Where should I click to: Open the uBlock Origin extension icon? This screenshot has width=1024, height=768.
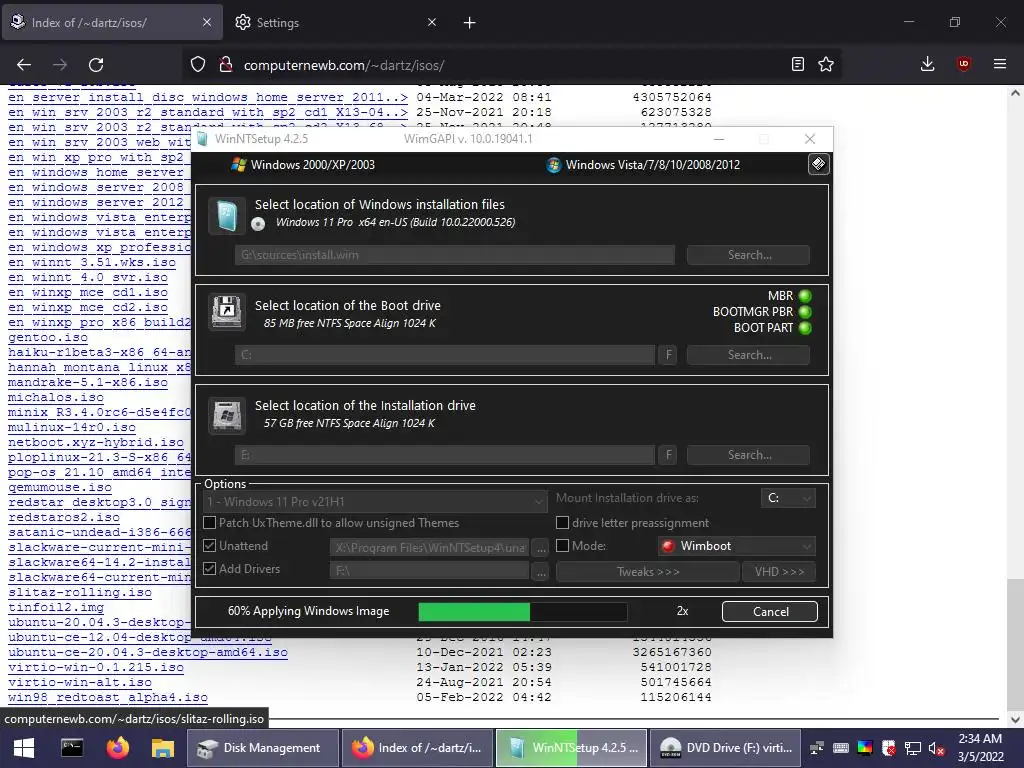click(963, 64)
